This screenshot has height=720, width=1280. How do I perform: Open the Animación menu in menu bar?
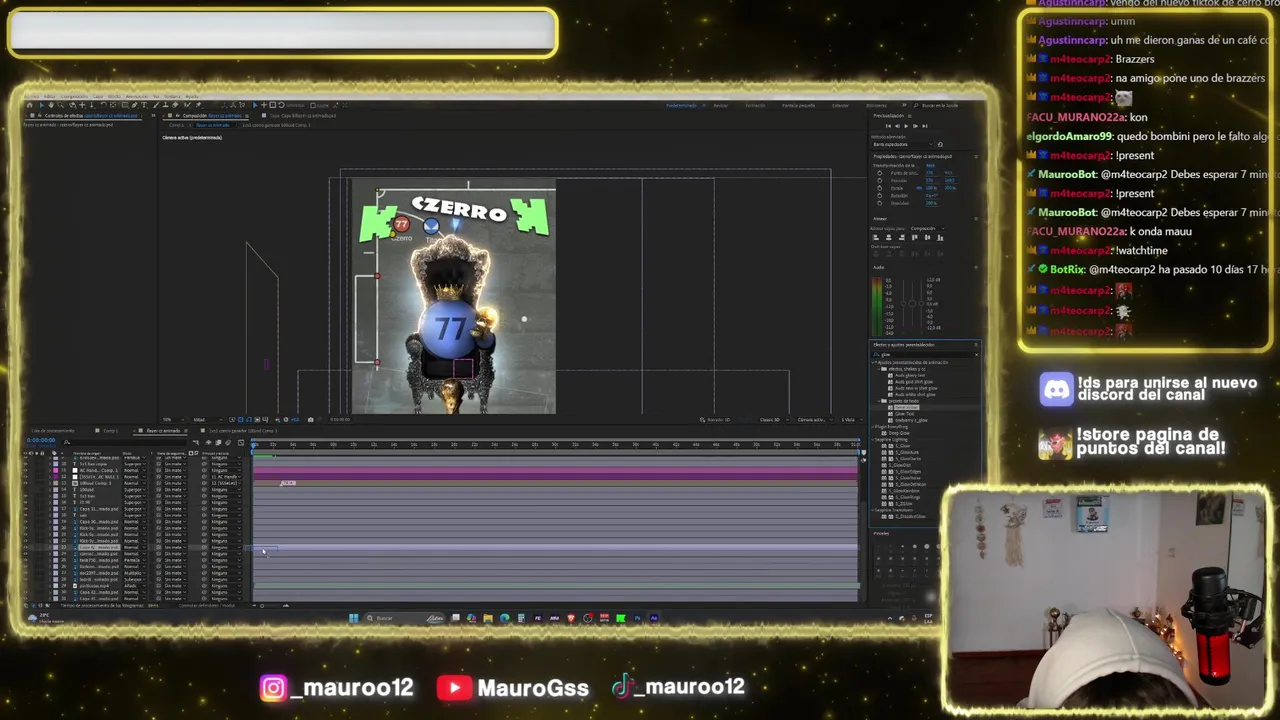point(137,97)
